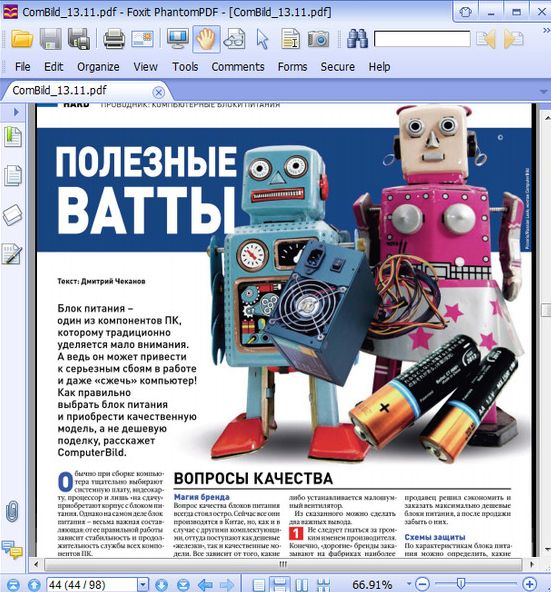This screenshot has width=551, height=592.
Task: Click the Save floppy disk icon
Action: [x=51, y=39]
